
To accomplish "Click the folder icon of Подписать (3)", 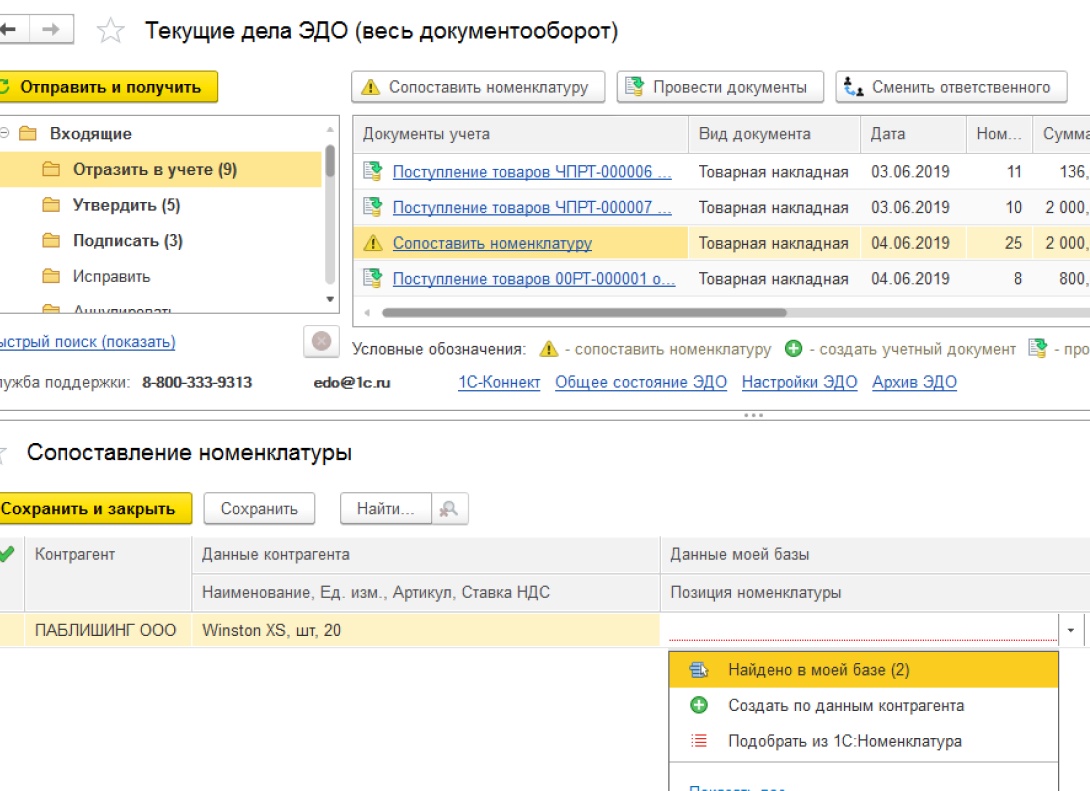I will click(51, 240).
